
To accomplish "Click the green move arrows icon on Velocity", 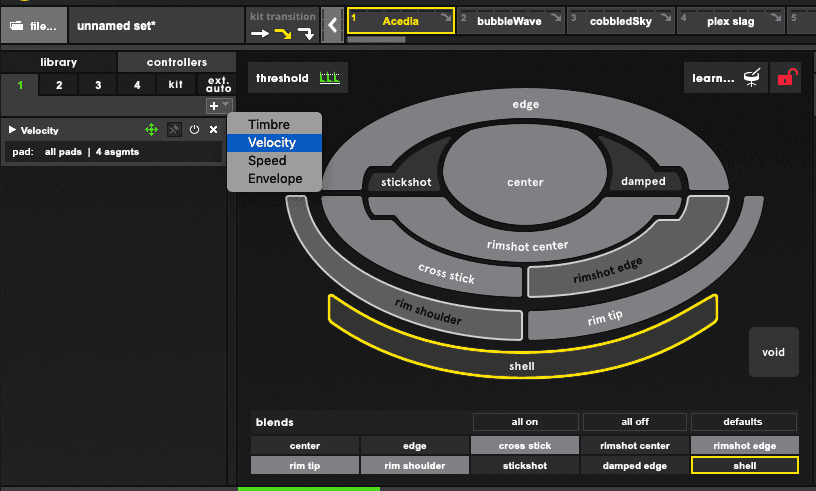I will (x=151, y=130).
